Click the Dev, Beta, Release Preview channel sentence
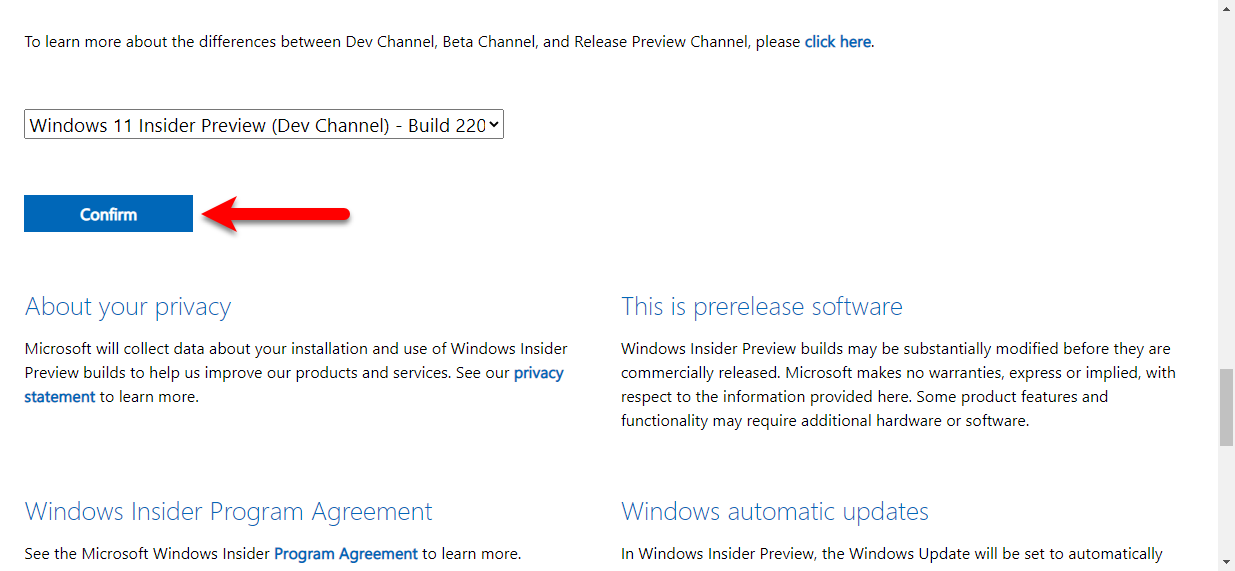The width and height of the screenshot is (1235, 571). (x=450, y=42)
